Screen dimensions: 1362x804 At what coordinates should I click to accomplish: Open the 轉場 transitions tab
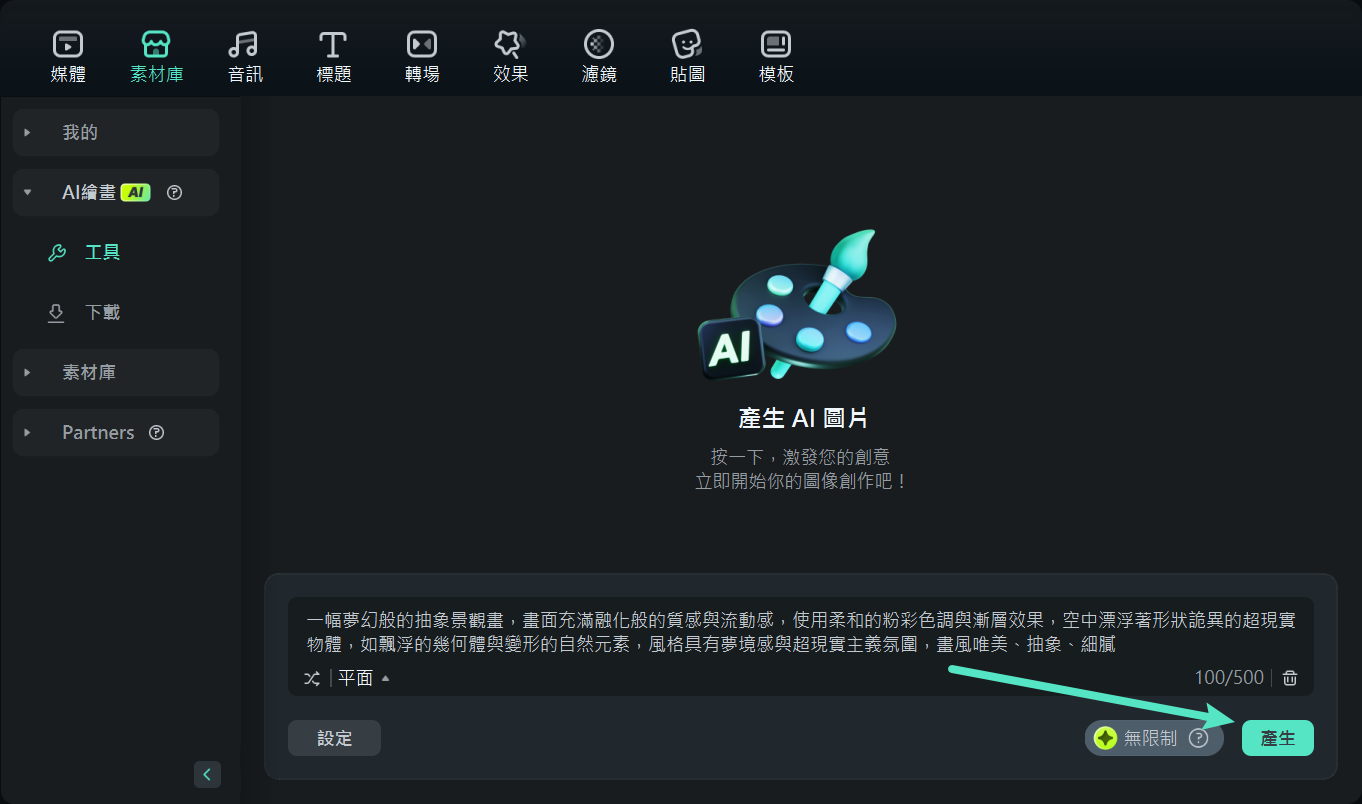(x=422, y=57)
